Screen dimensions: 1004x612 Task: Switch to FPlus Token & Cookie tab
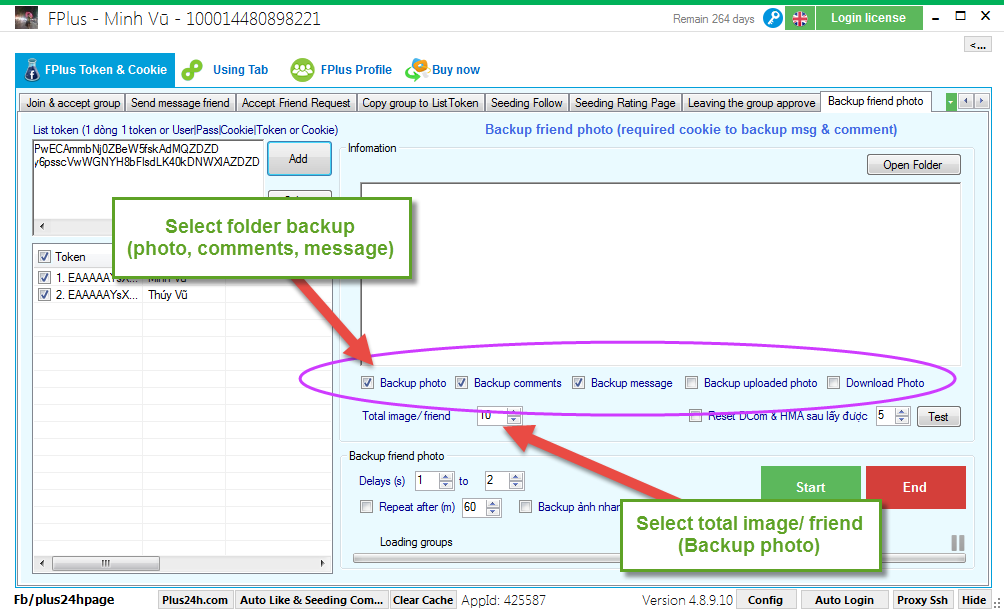point(95,70)
